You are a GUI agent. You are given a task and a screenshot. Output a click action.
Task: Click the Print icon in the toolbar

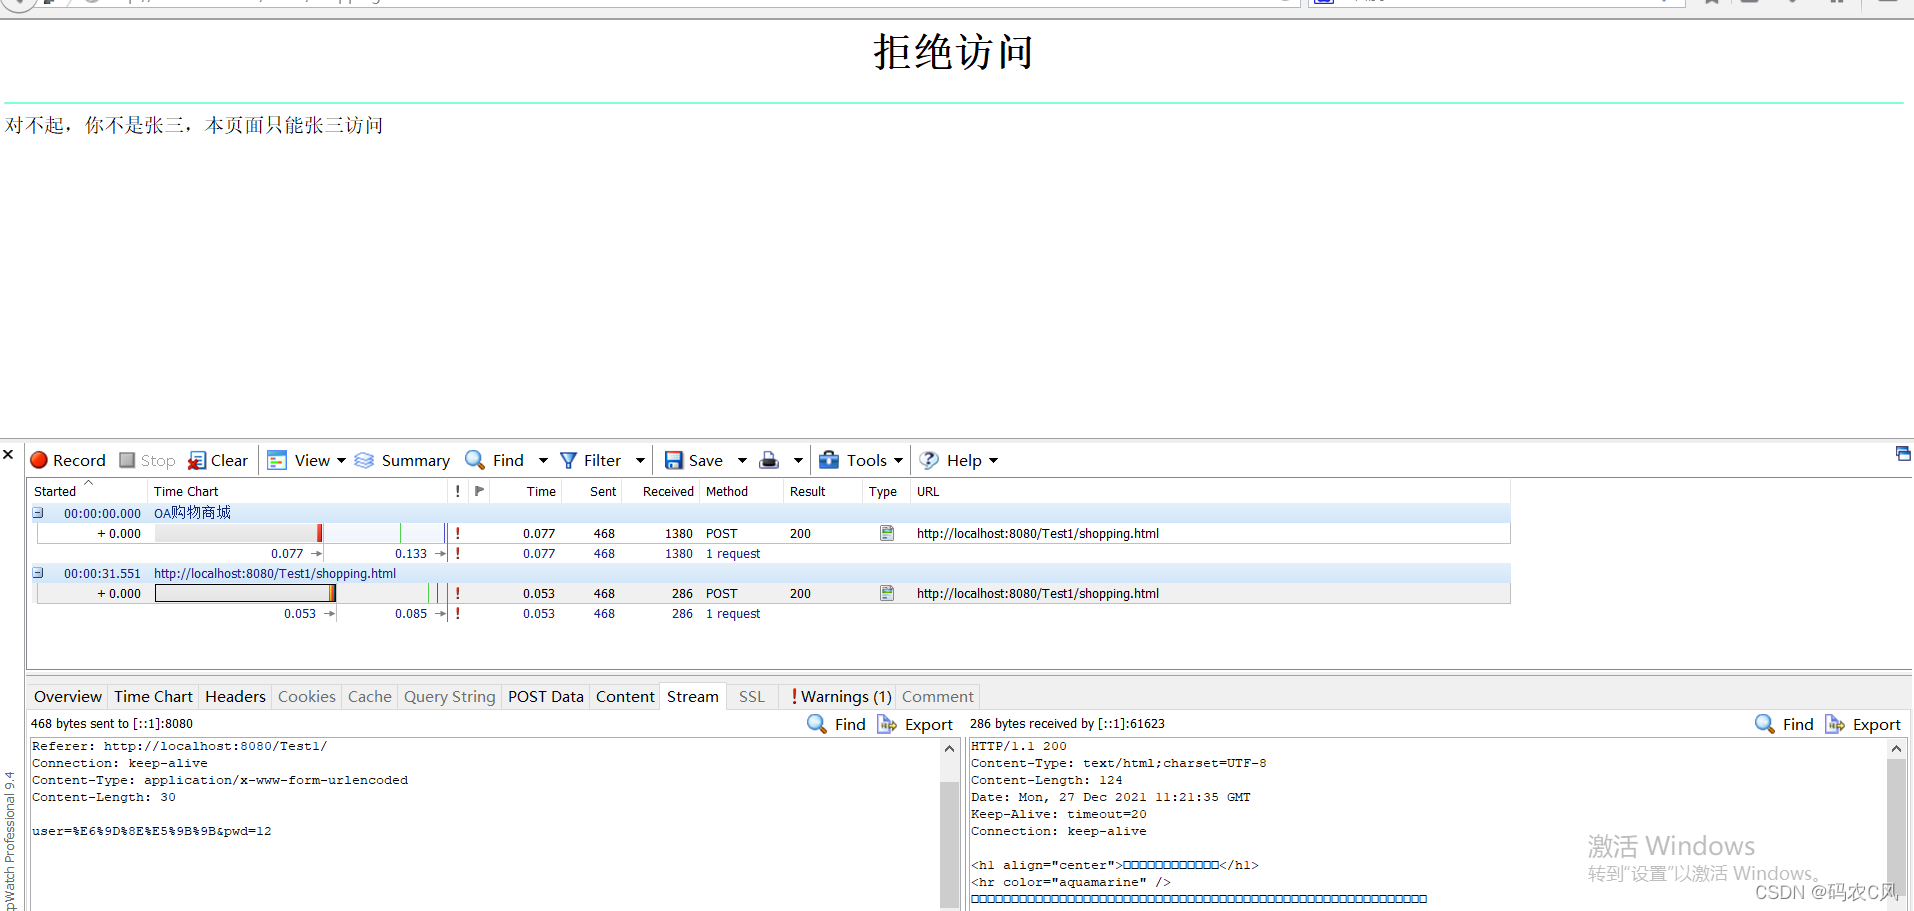coord(769,460)
